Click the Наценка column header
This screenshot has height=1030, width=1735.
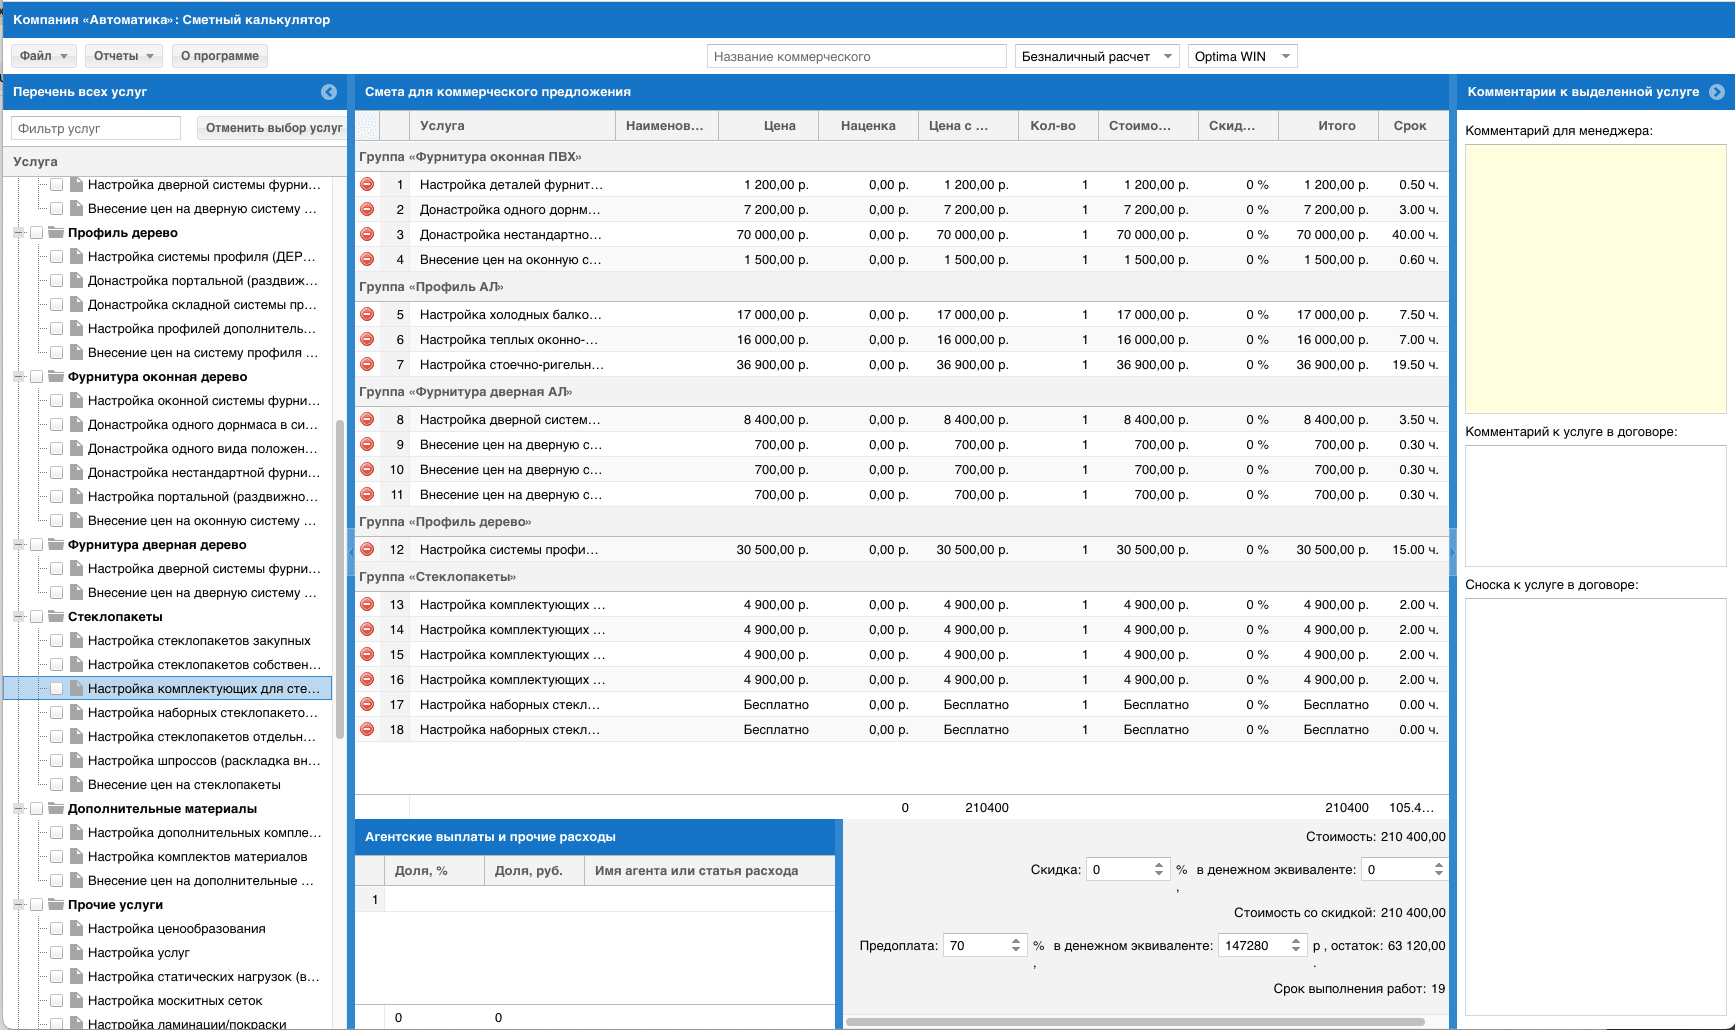click(868, 125)
